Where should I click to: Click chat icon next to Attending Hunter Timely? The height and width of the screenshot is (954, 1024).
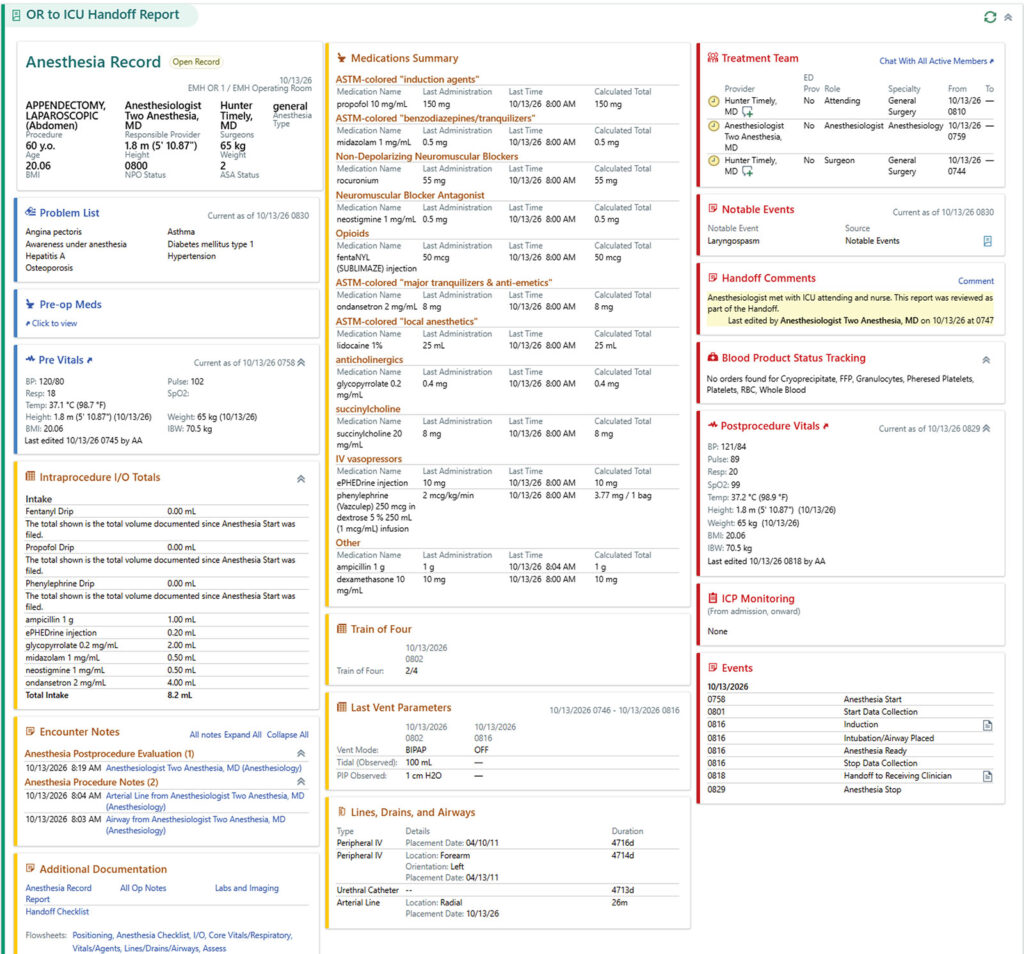tap(747, 112)
